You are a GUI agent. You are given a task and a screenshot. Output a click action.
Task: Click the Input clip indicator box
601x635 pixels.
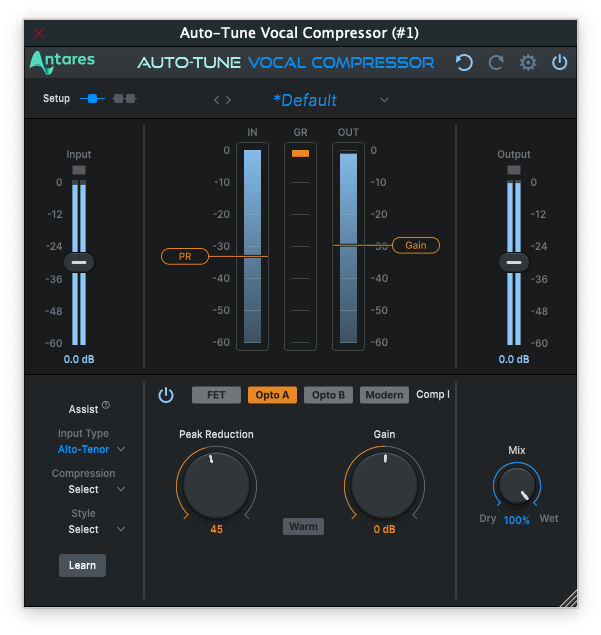[x=79, y=170]
